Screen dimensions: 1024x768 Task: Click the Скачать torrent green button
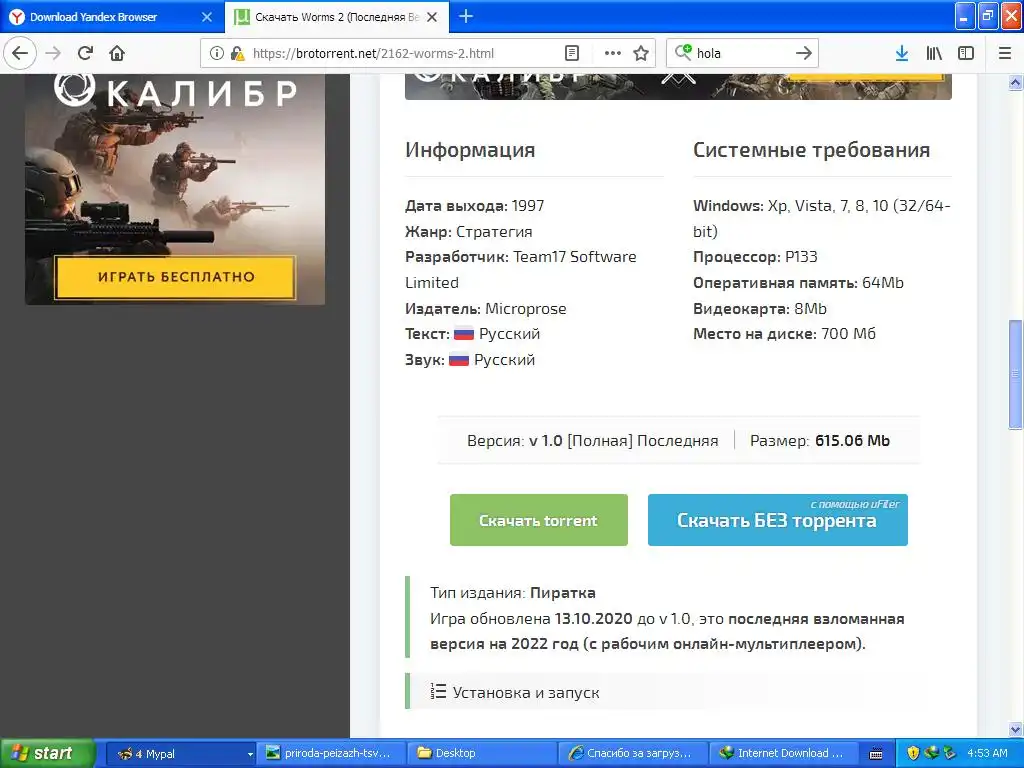pyautogui.click(x=538, y=520)
